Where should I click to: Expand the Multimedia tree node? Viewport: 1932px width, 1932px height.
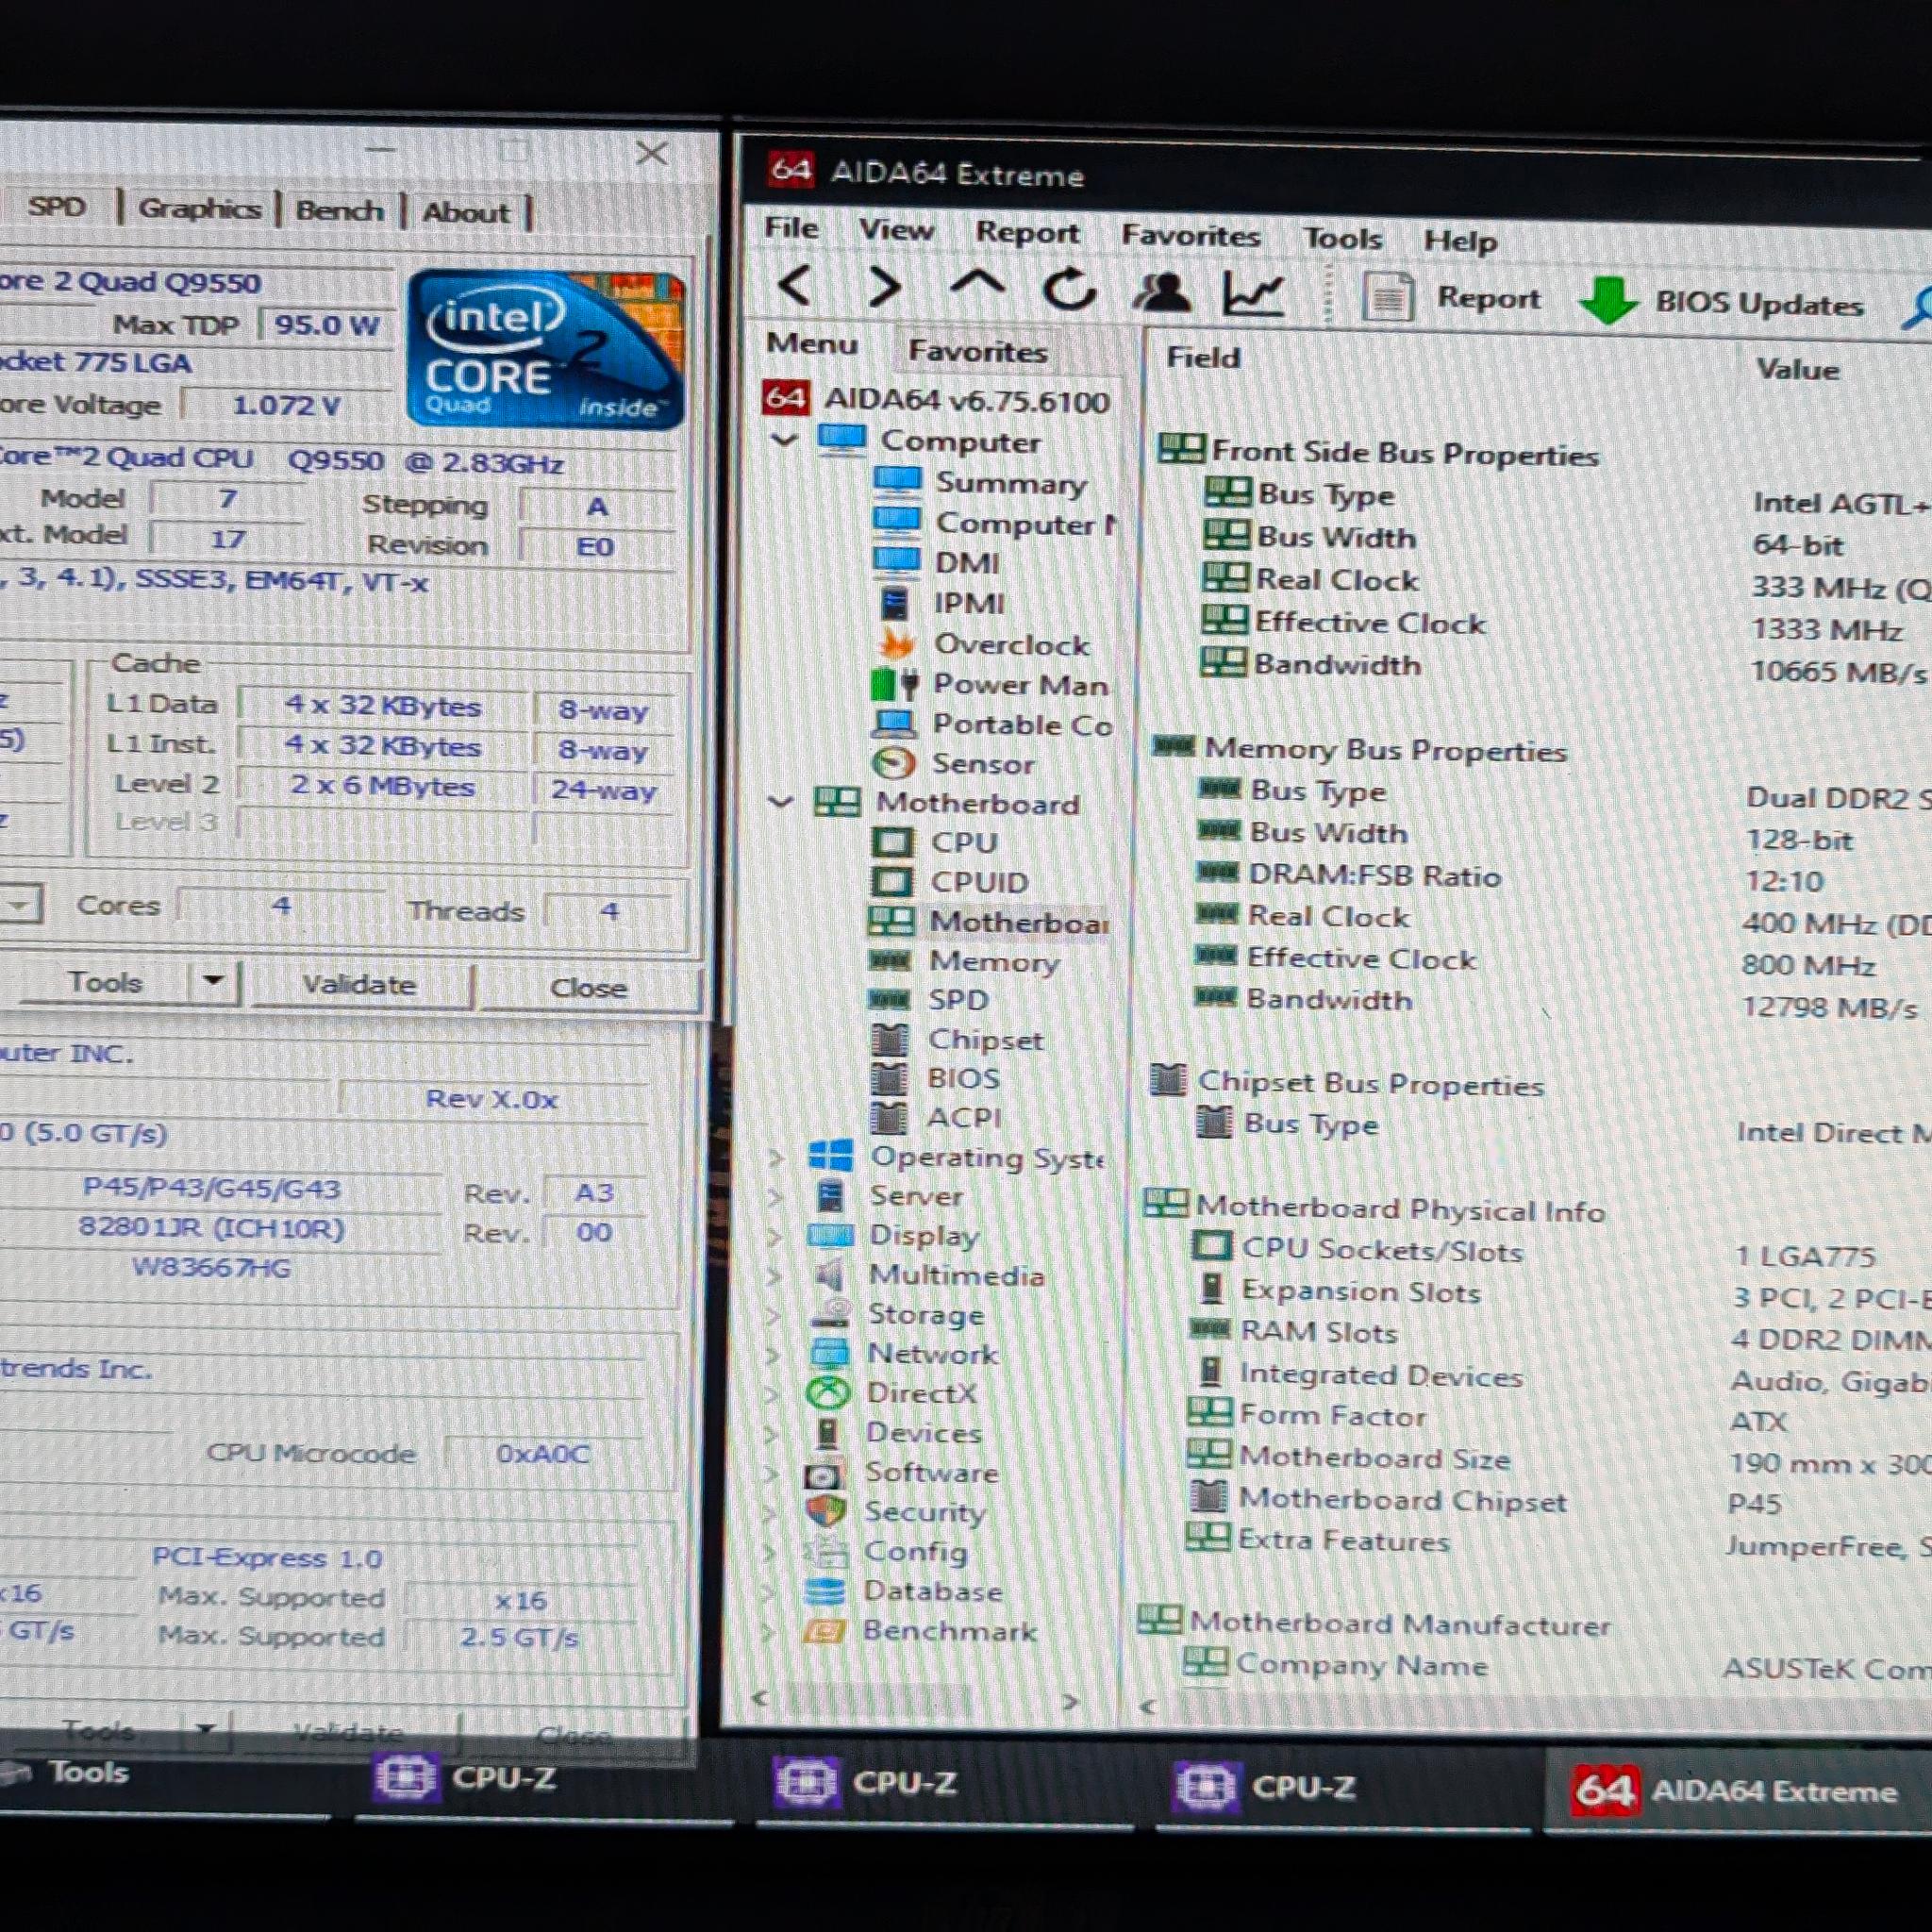(774, 1275)
